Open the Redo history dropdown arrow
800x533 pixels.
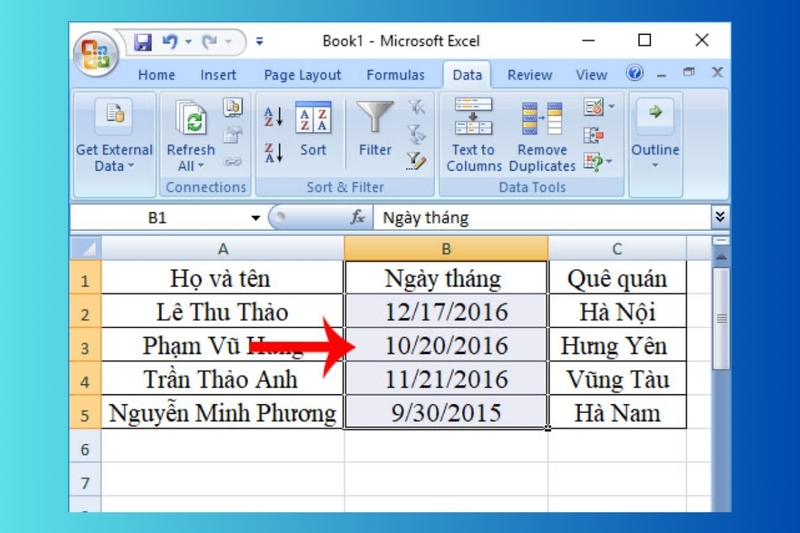[229, 42]
